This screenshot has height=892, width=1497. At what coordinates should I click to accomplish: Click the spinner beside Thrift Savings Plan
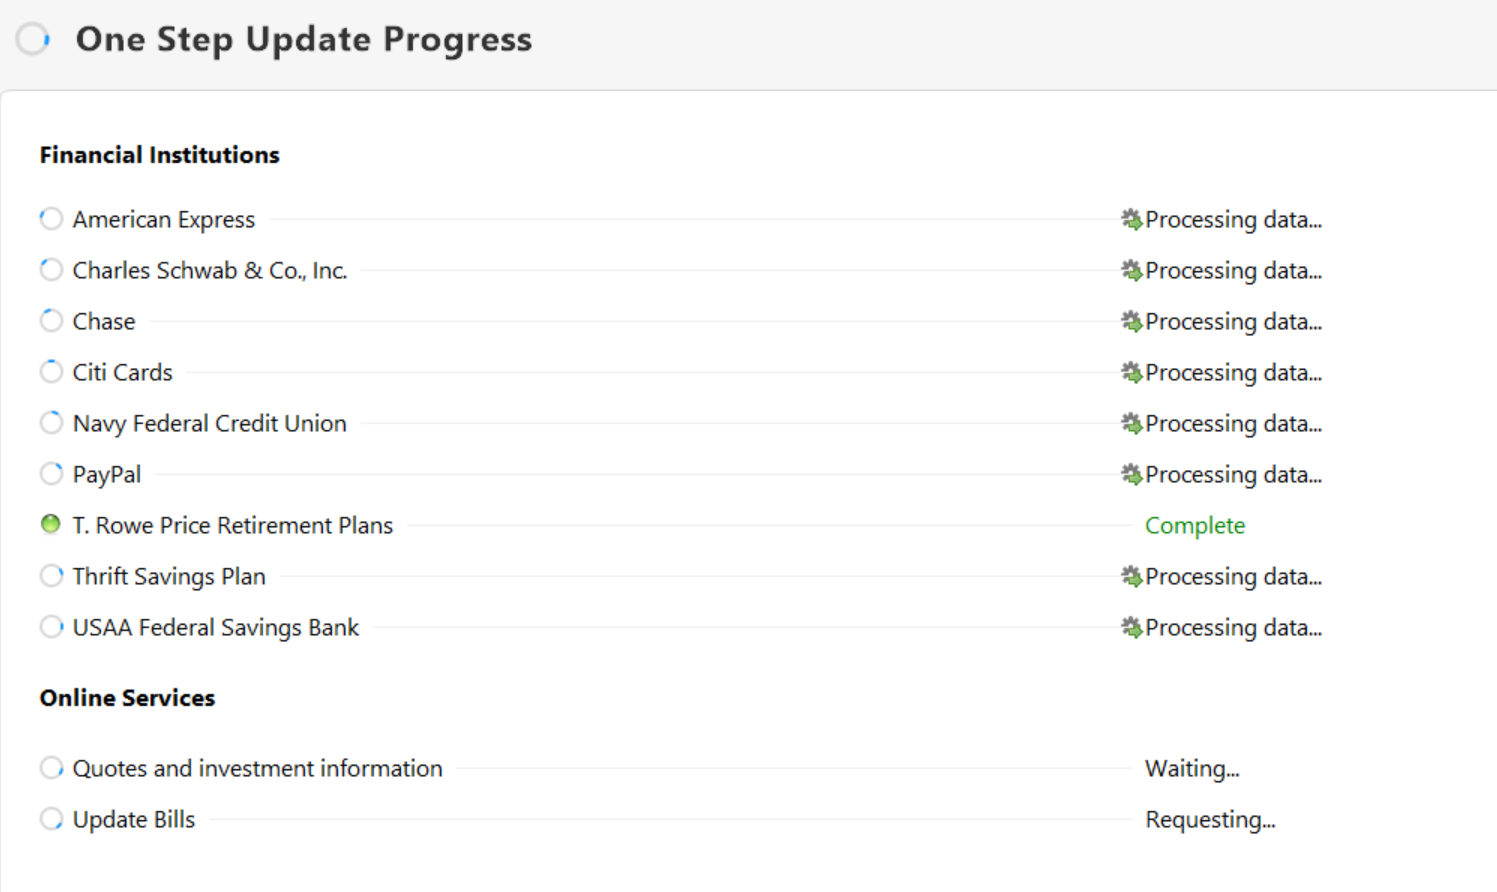(51, 576)
